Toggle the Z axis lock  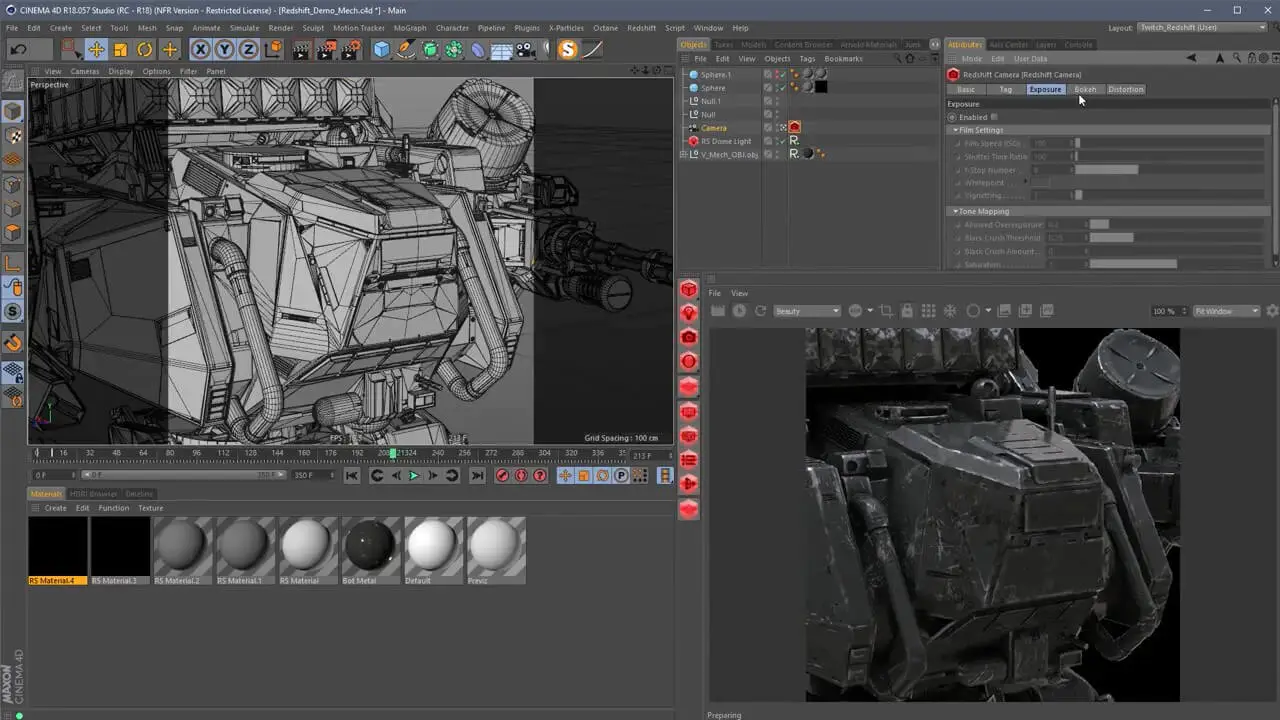click(249, 49)
